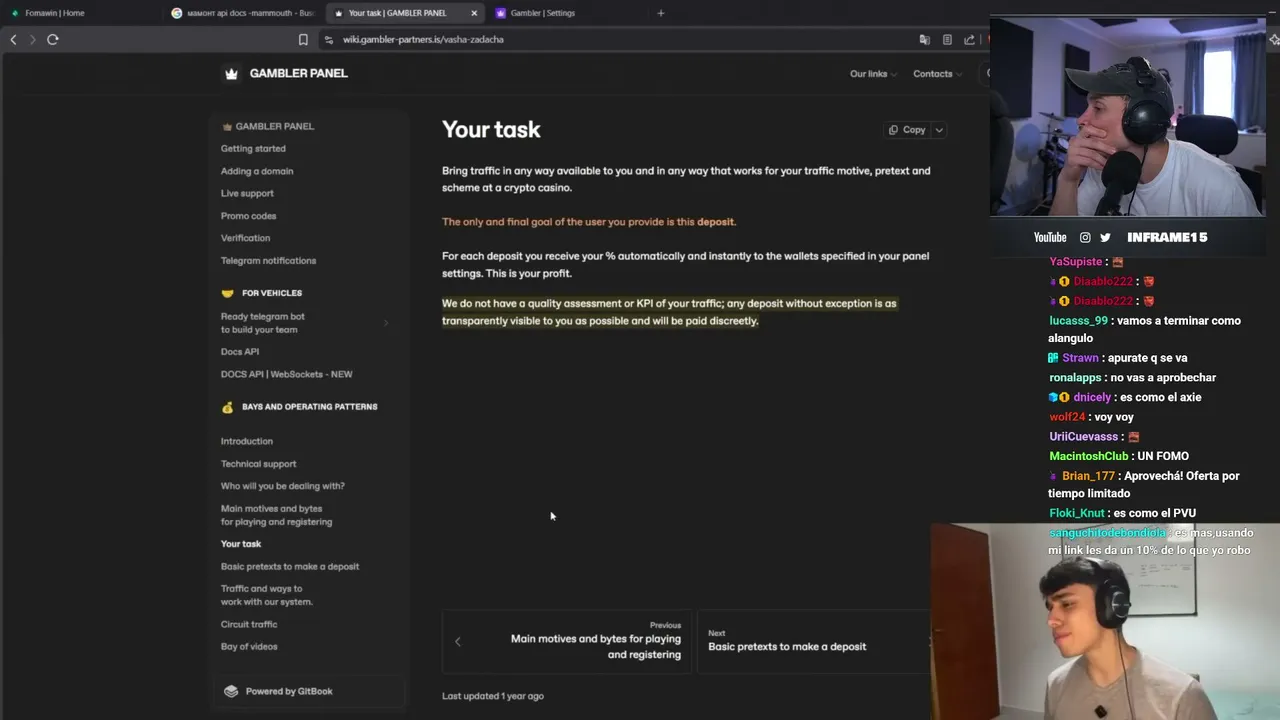Click the highlighted 'quality assessment or KPI' paragraph
The image size is (1280, 720).
pyautogui.click(x=669, y=312)
